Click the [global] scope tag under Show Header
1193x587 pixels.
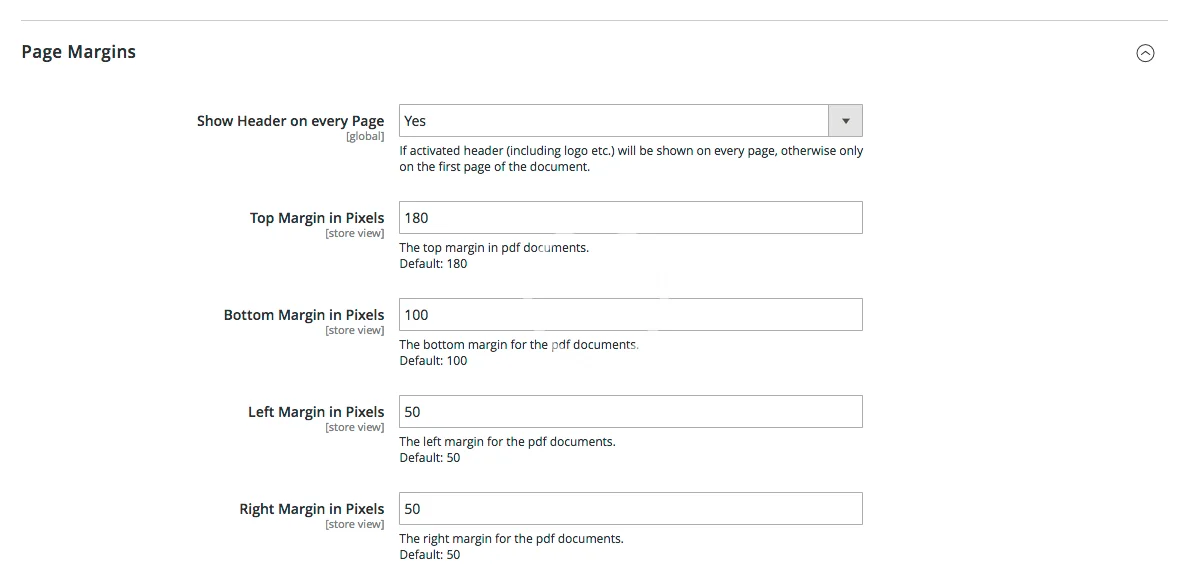[365, 137]
